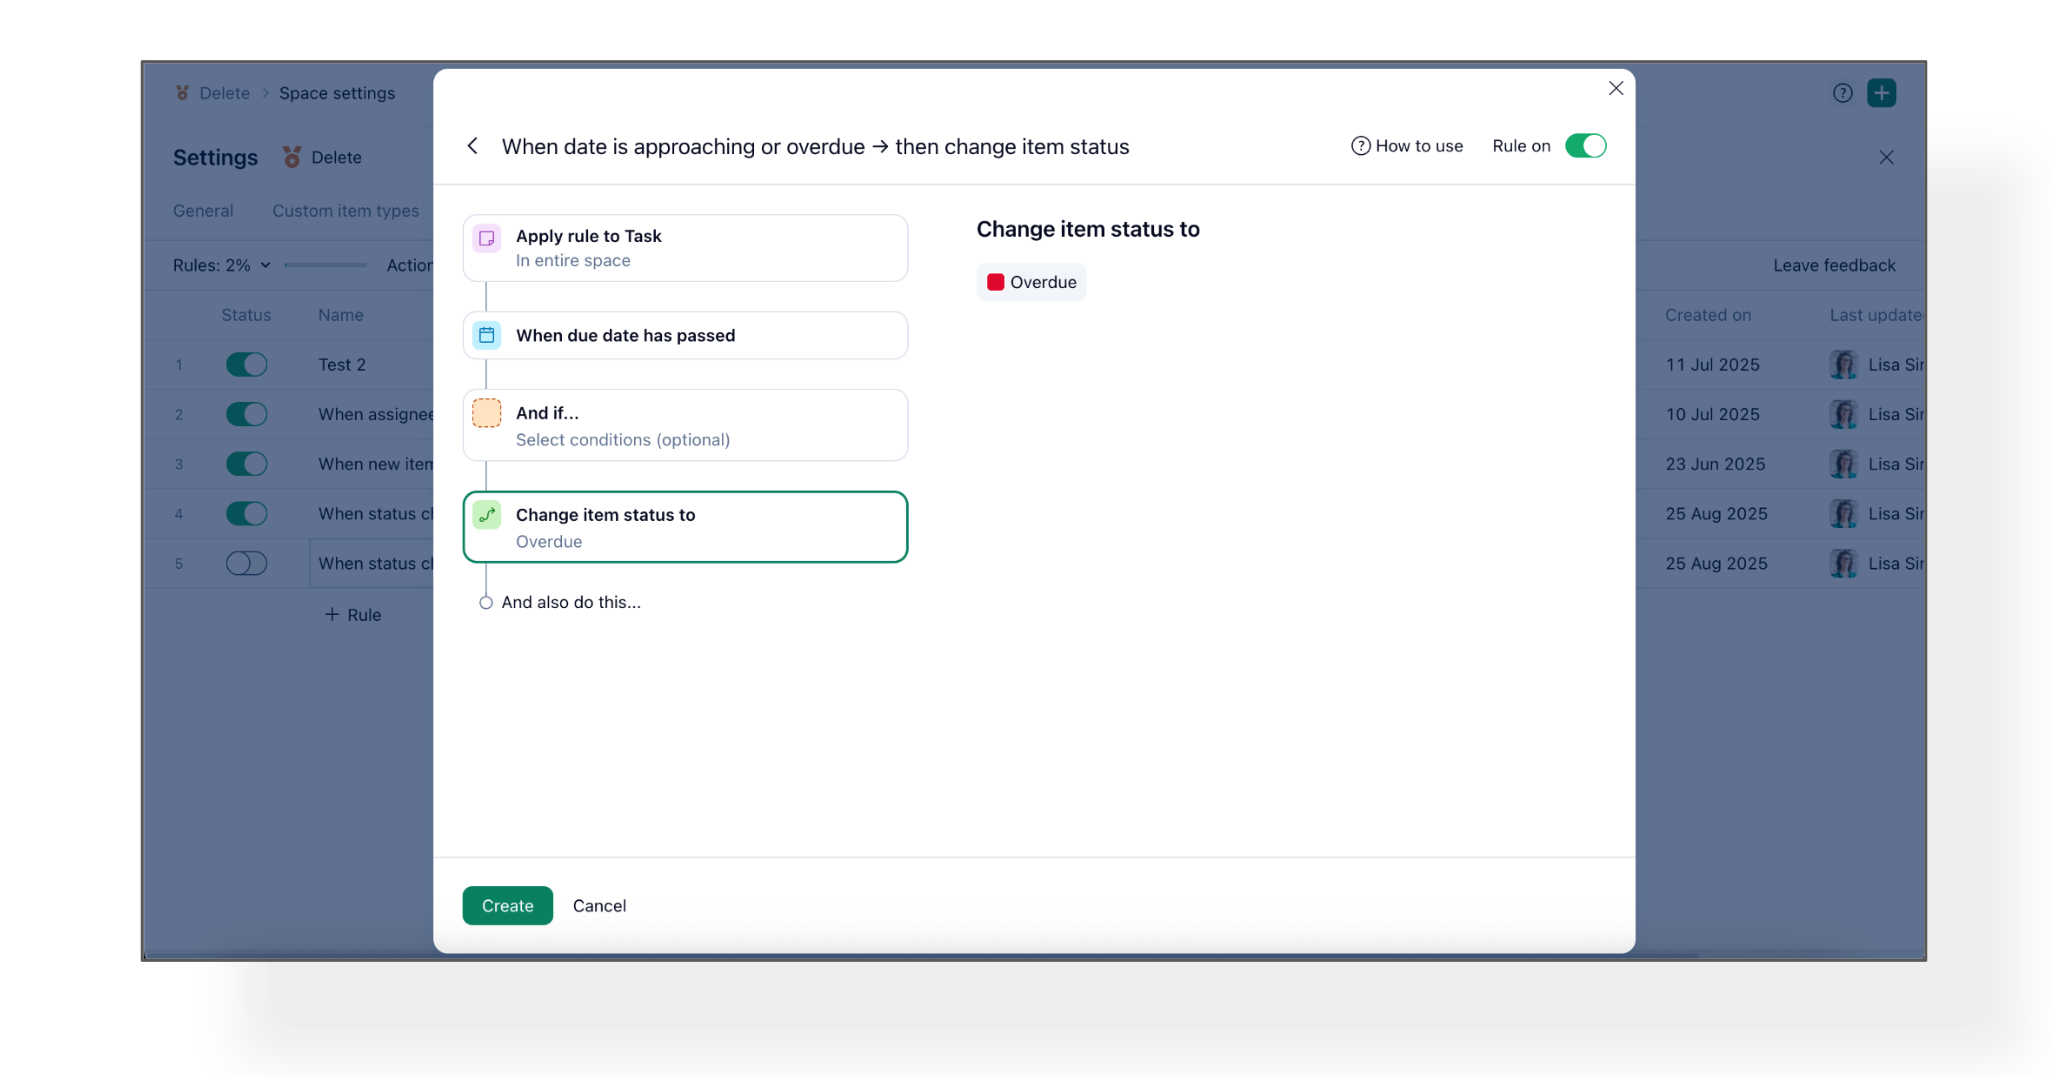Click the dashed And if condition icon
The width and height of the screenshot is (2054, 1076).
[487, 413]
